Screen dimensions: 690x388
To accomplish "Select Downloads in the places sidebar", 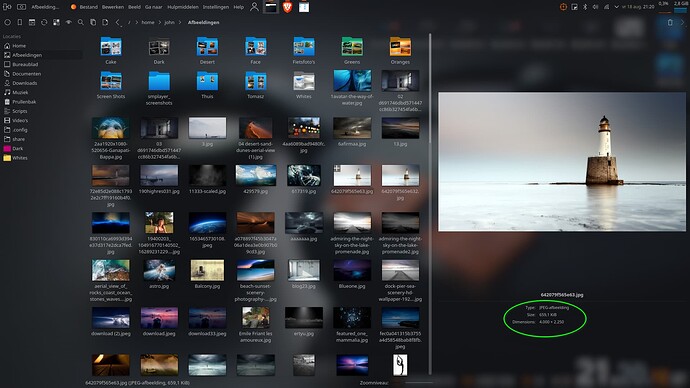I will click(25, 83).
